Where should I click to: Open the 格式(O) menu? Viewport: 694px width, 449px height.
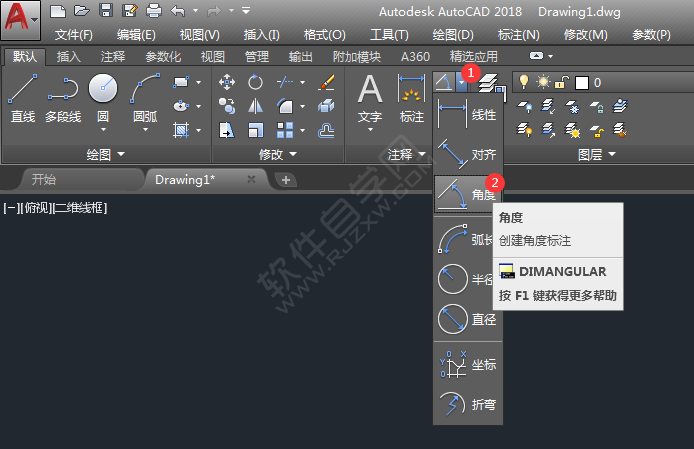[x=324, y=35]
